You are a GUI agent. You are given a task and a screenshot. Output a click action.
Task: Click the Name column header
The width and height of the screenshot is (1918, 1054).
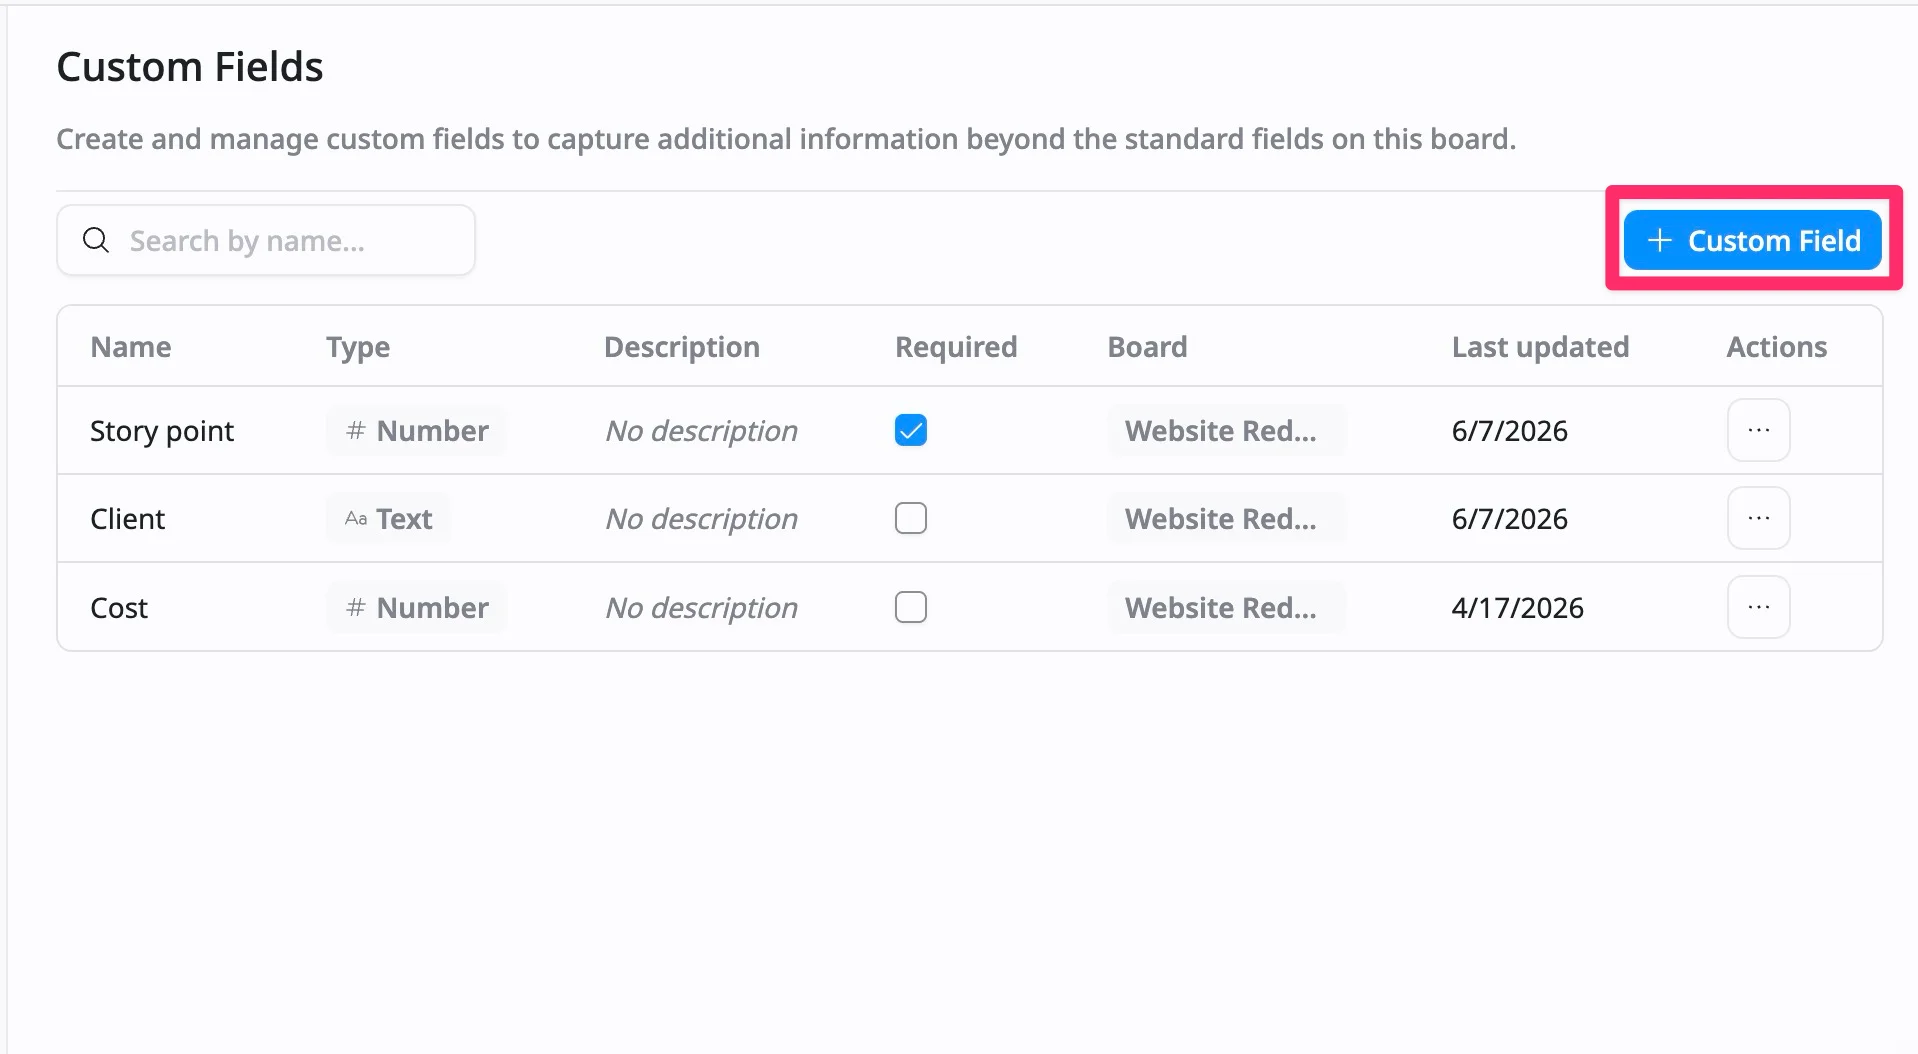131,347
